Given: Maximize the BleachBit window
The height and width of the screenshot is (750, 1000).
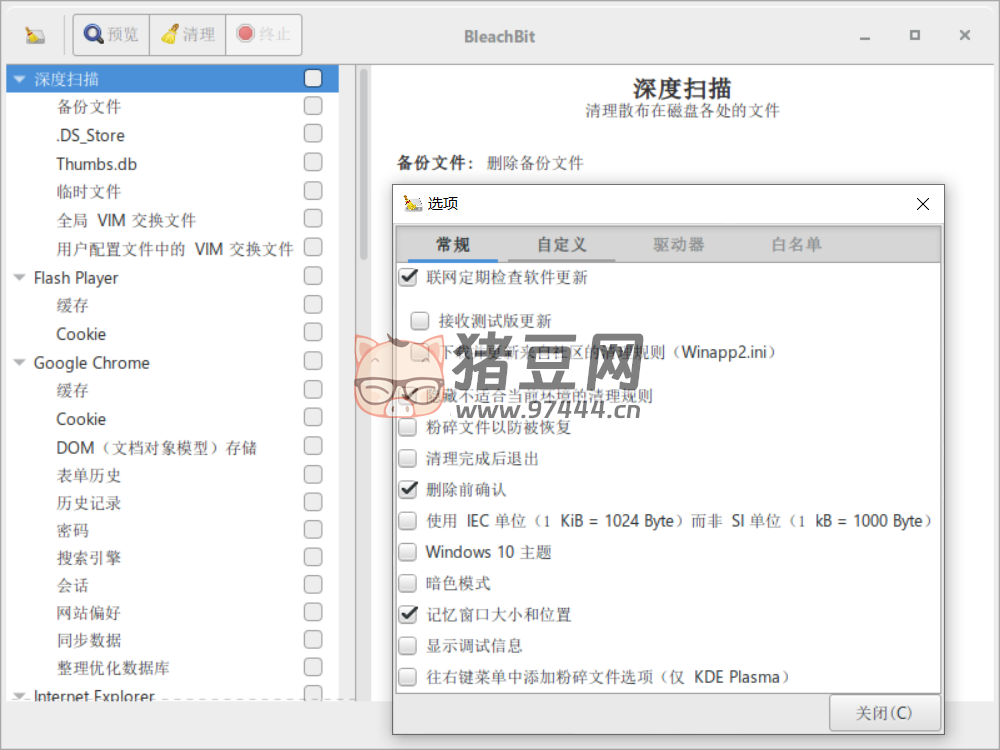Looking at the screenshot, I should coord(914,35).
